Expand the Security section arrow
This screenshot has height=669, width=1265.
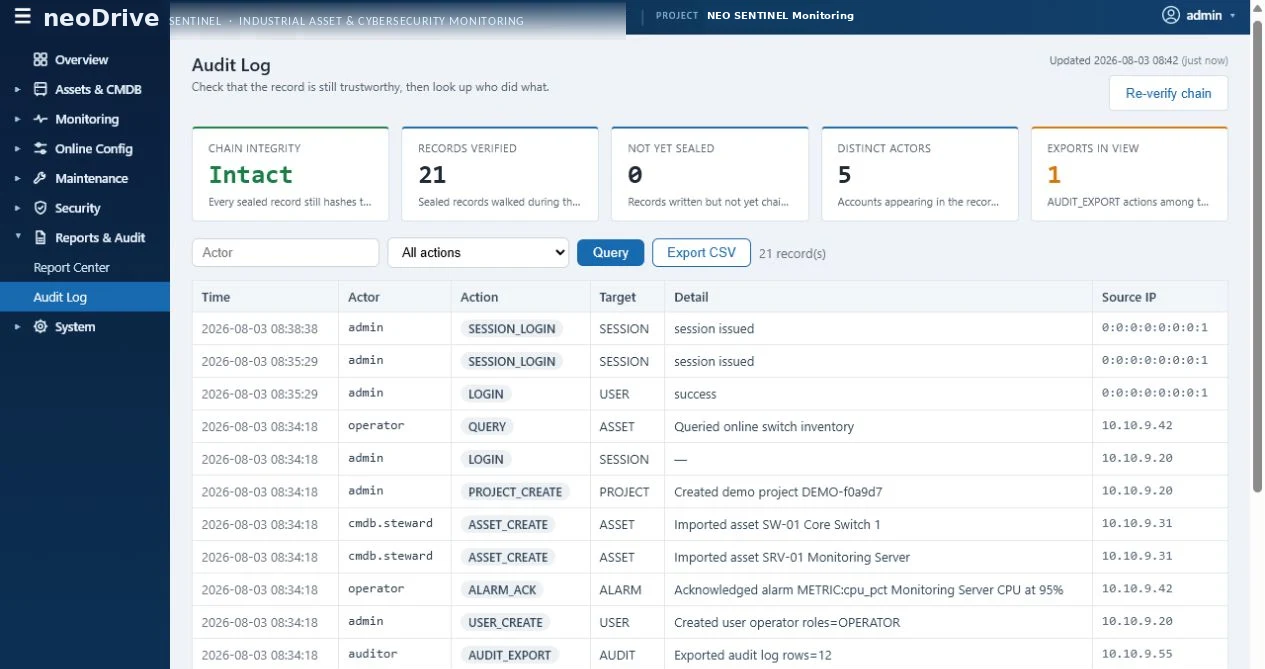[x=17, y=209]
